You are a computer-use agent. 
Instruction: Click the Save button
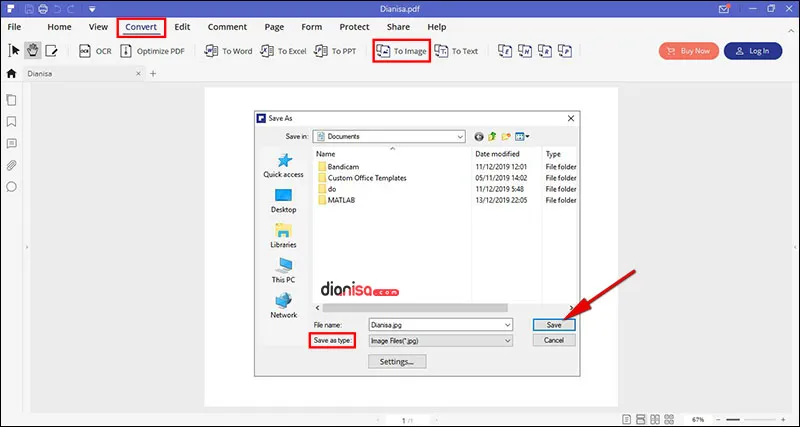click(553, 325)
